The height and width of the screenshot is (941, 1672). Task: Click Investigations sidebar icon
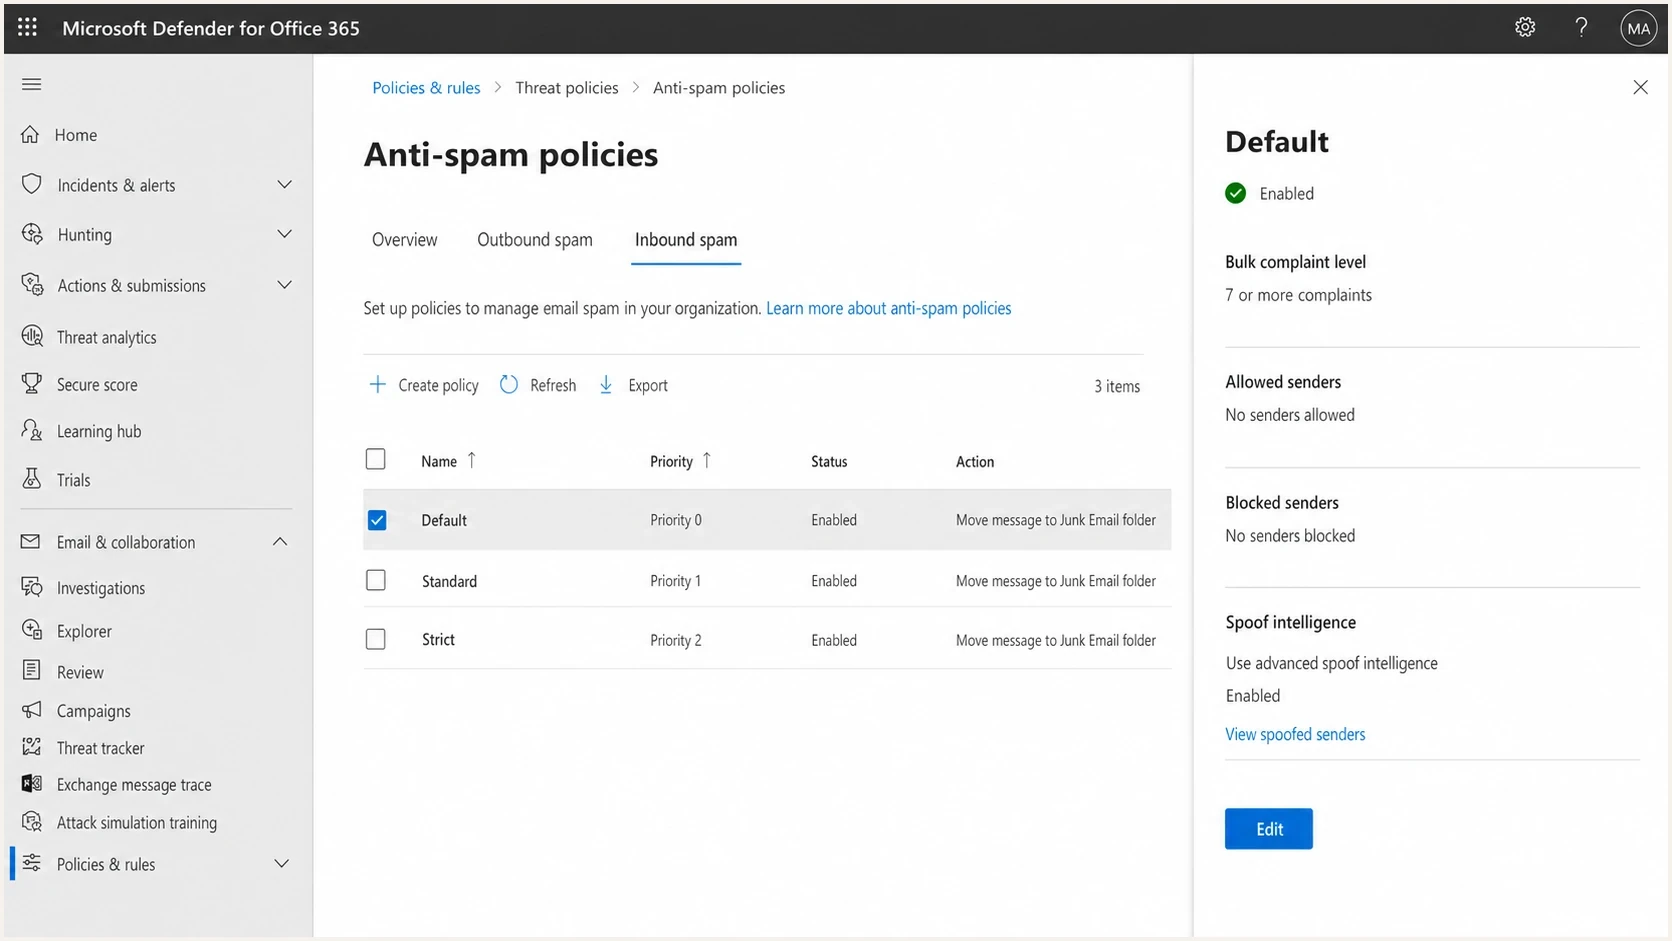32,587
